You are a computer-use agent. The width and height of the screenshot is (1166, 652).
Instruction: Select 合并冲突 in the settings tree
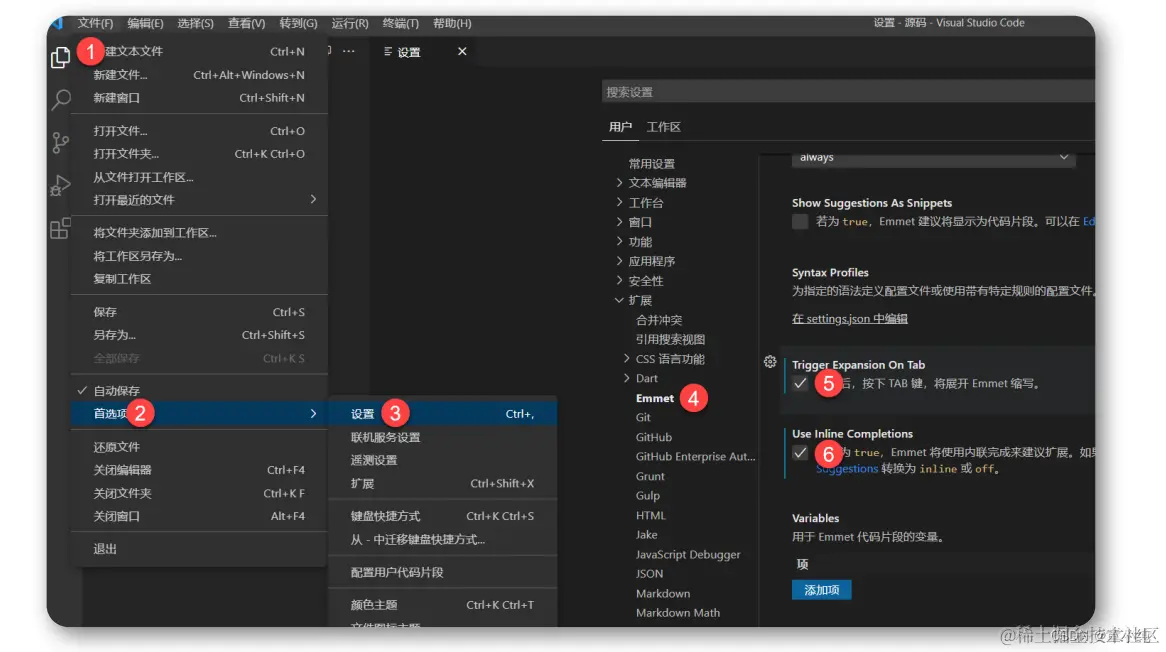(659, 320)
